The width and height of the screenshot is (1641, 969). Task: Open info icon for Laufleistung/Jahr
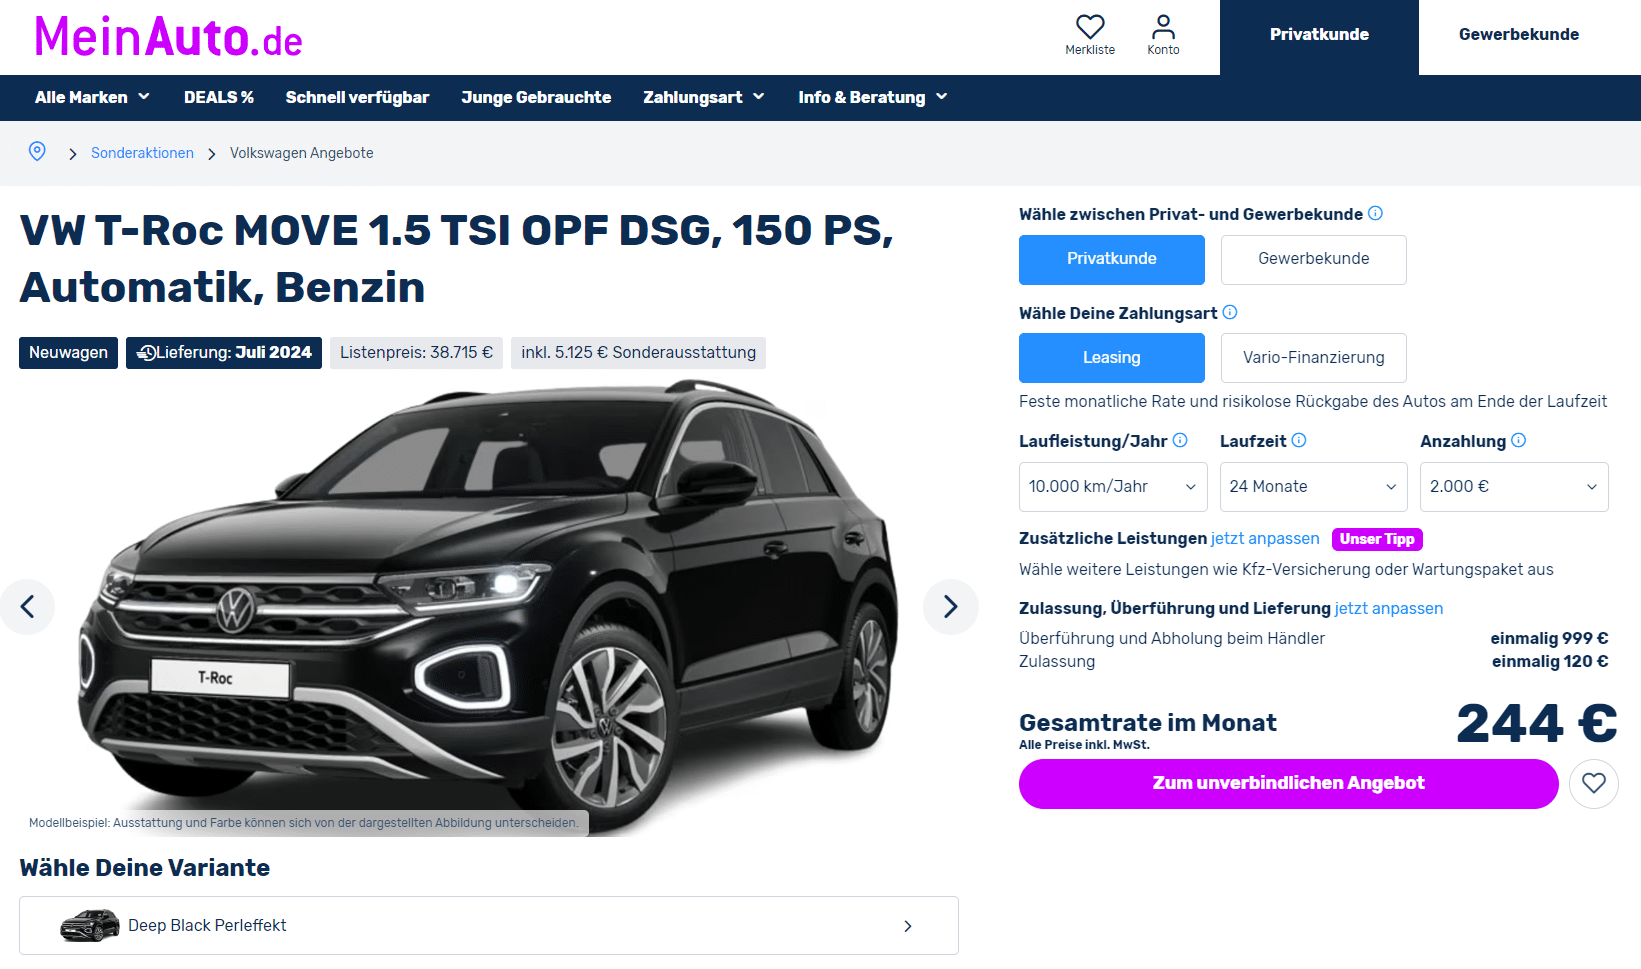[x=1180, y=440]
